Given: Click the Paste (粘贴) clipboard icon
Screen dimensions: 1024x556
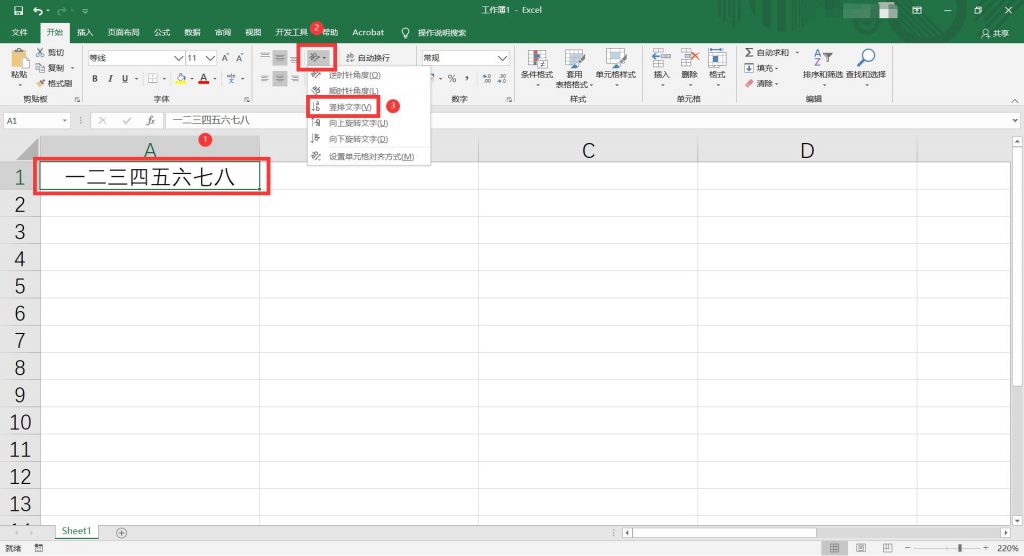Looking at the screenshot, I should (x=19, y=60).
